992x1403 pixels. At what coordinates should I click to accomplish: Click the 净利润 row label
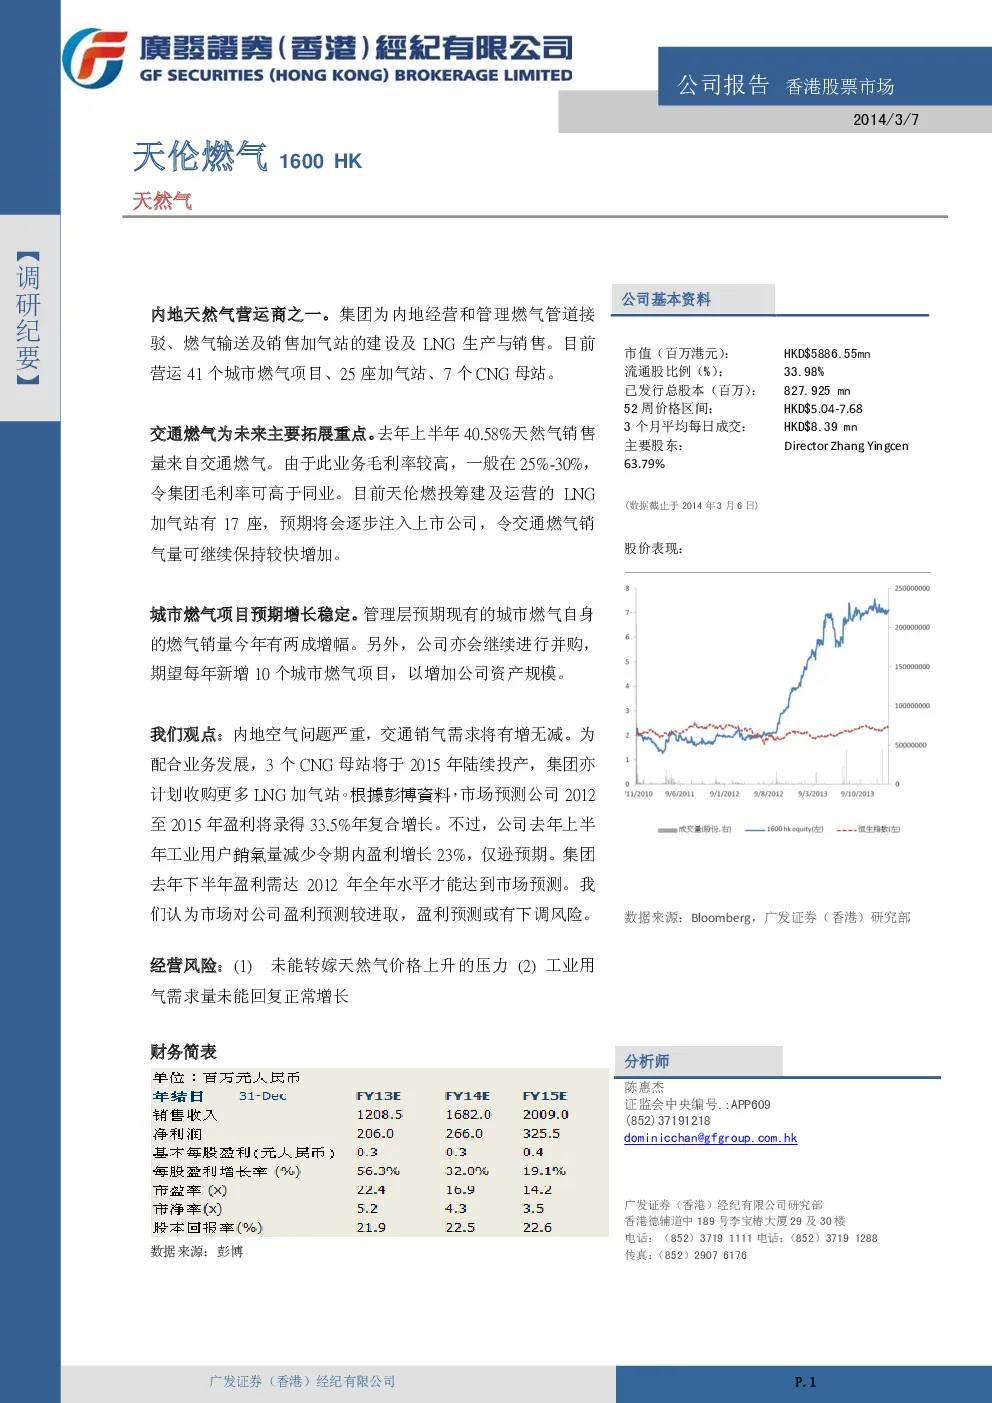(177, 1134)
